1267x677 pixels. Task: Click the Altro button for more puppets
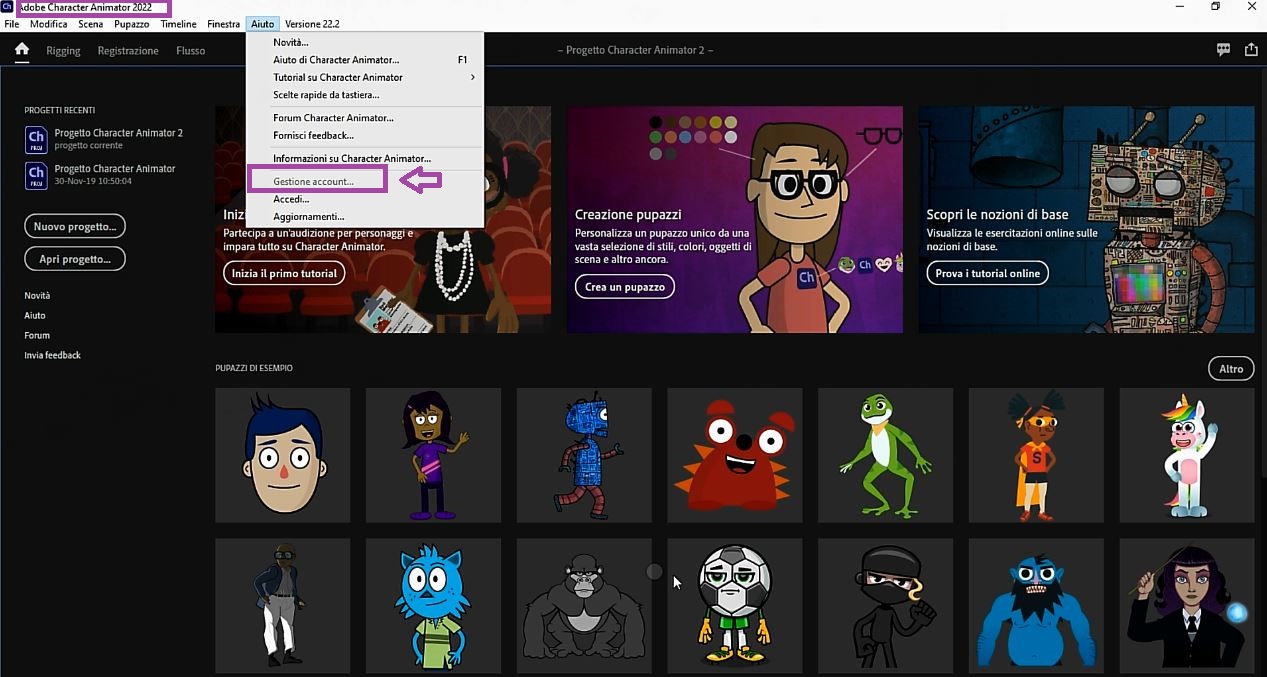coord(1231,369)
